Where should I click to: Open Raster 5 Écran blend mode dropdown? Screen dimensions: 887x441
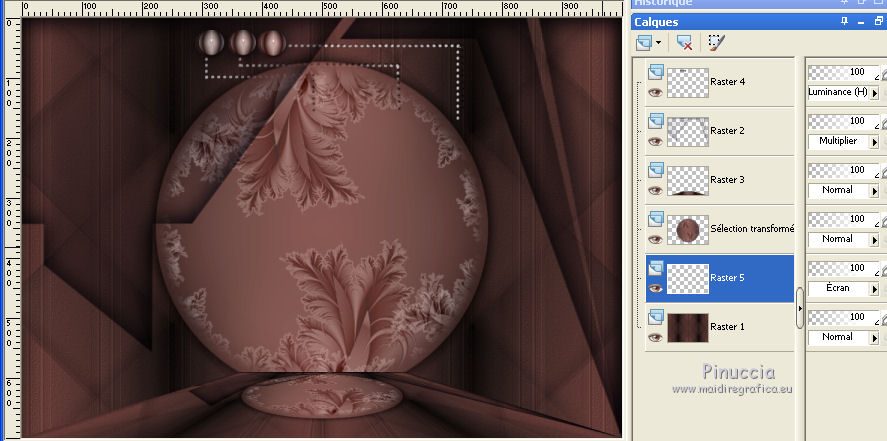(x=875, y=288)
